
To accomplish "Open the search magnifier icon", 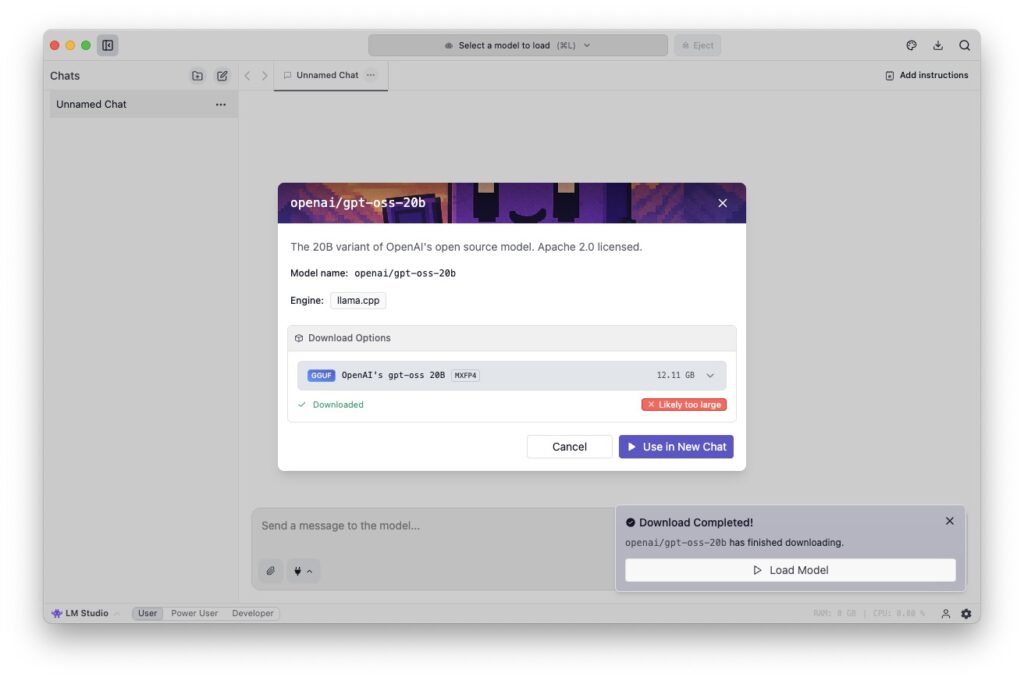I will (x=965, y=45).
